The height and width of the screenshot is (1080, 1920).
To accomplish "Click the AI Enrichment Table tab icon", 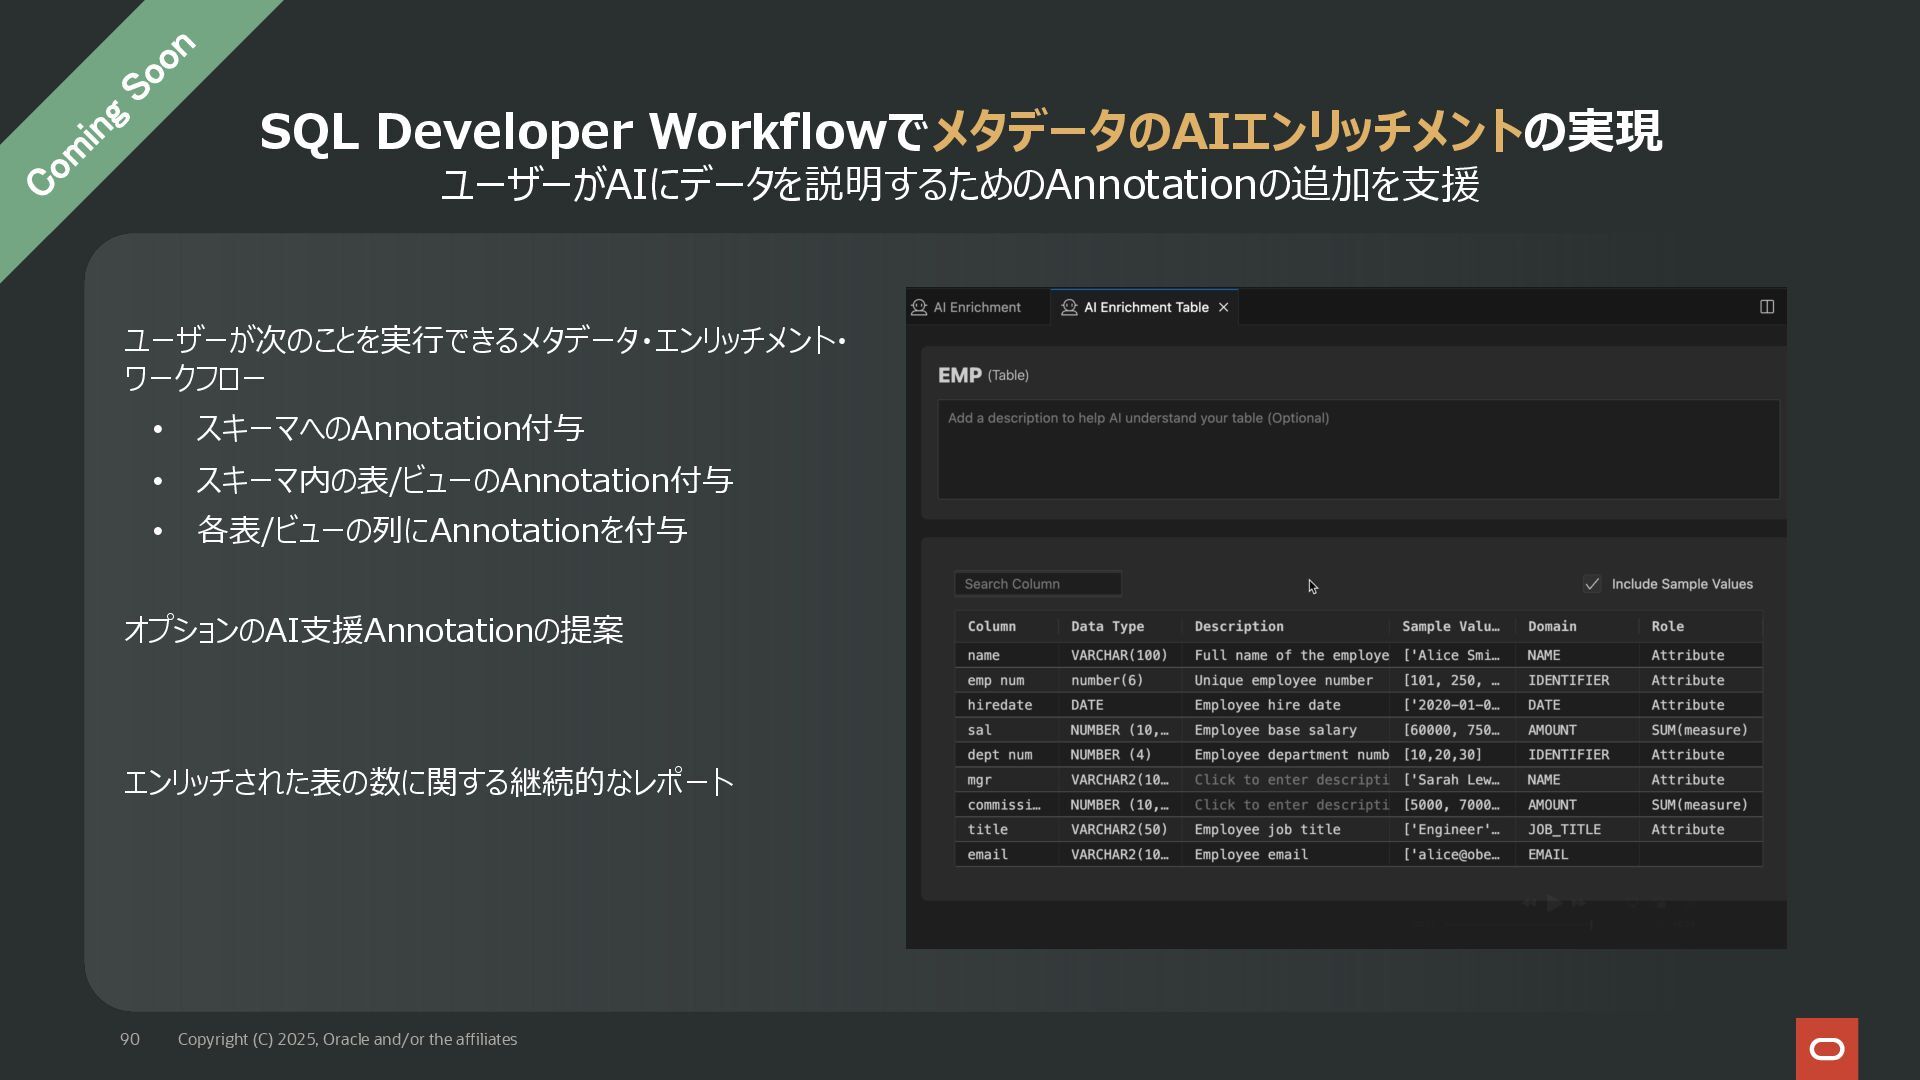I will (1069, 307).
